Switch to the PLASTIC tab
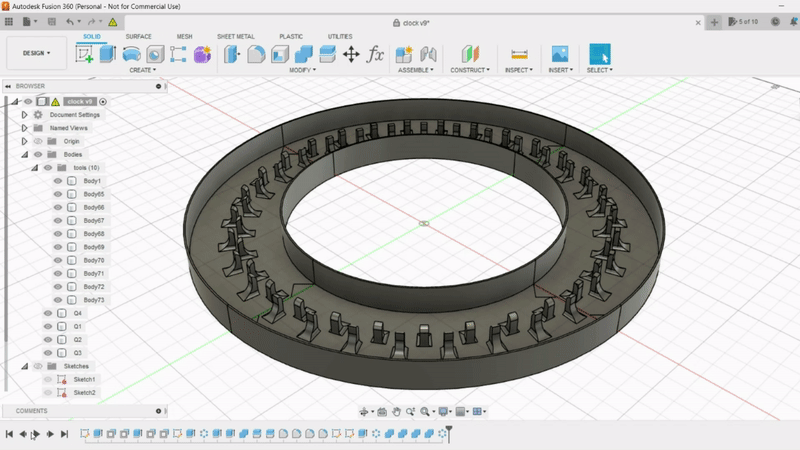 coord(291,37)
